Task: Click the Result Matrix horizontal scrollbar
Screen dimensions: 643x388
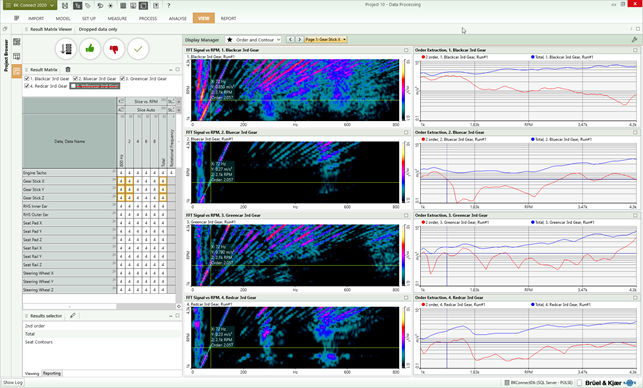Action: [x=69, y=306]
